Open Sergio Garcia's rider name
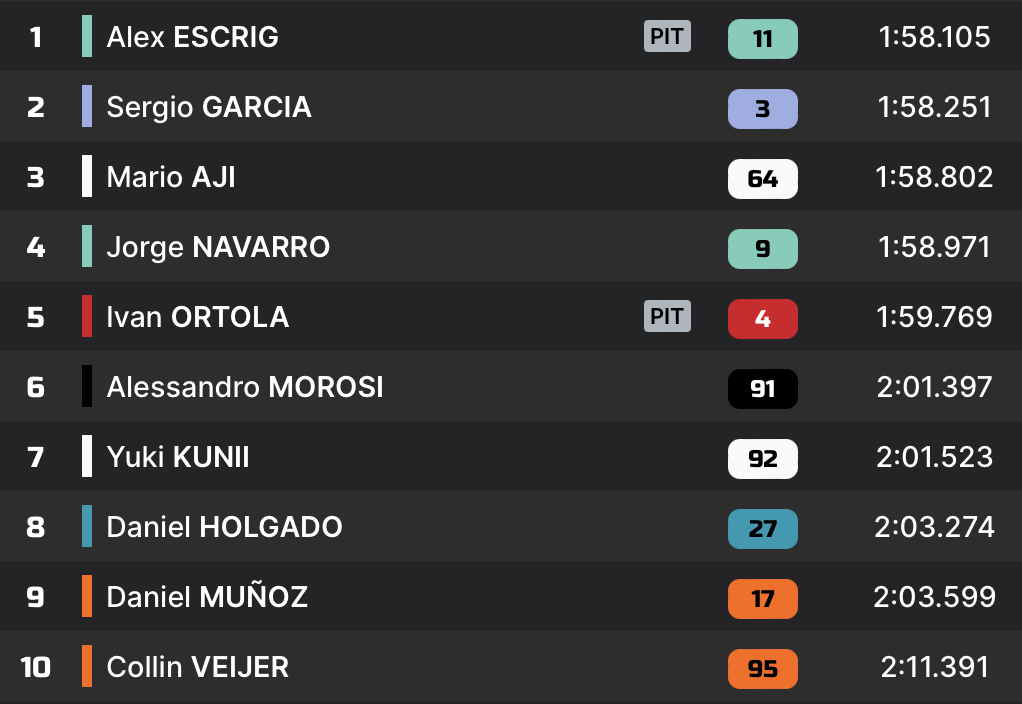 coord(209,107)
